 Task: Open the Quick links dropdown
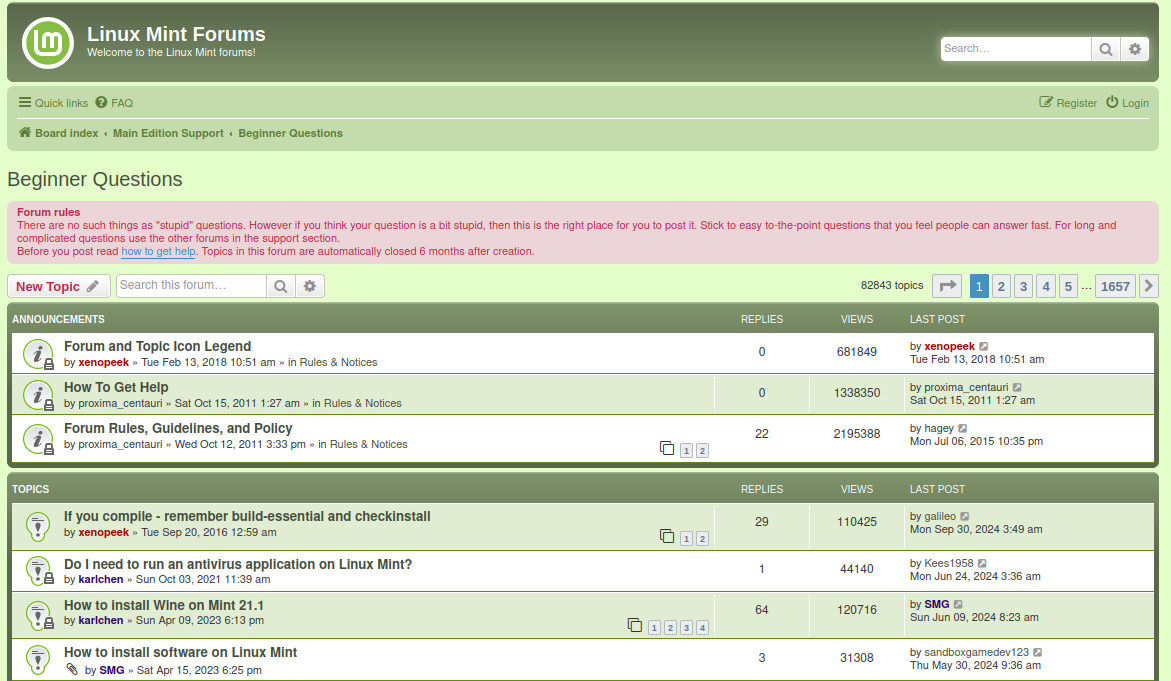coord(52,102)
